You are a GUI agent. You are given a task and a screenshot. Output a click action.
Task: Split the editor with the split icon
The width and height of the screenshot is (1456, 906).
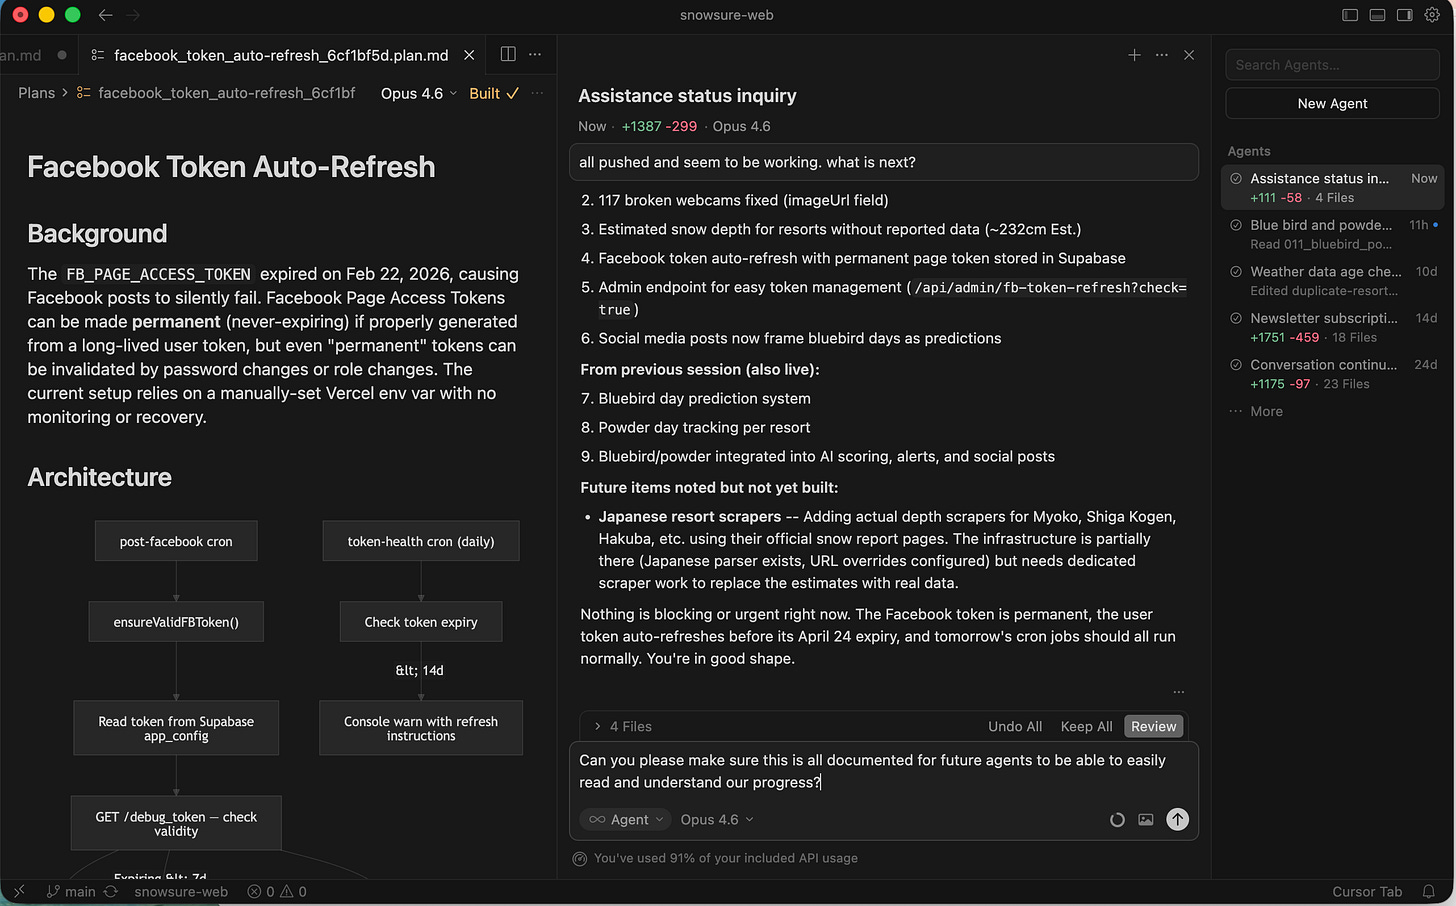click(x=508, y=54)
